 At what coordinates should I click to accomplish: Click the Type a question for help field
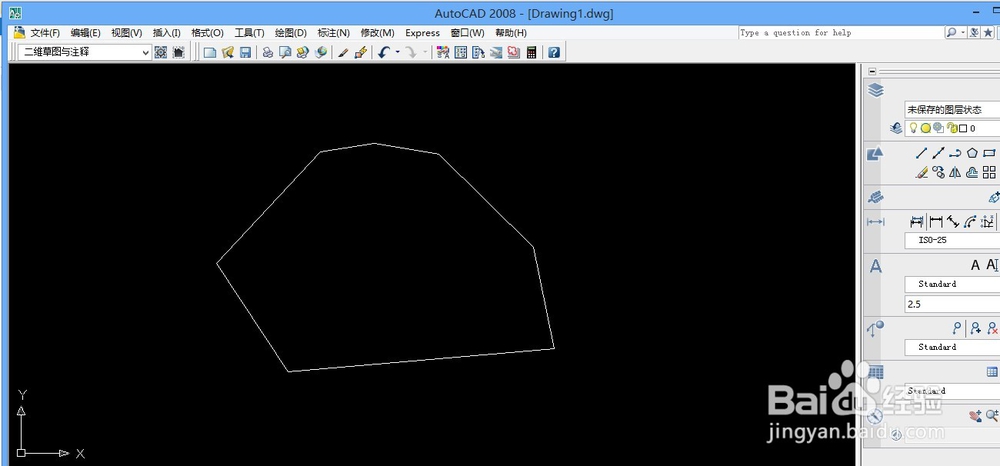pos(840,33)
